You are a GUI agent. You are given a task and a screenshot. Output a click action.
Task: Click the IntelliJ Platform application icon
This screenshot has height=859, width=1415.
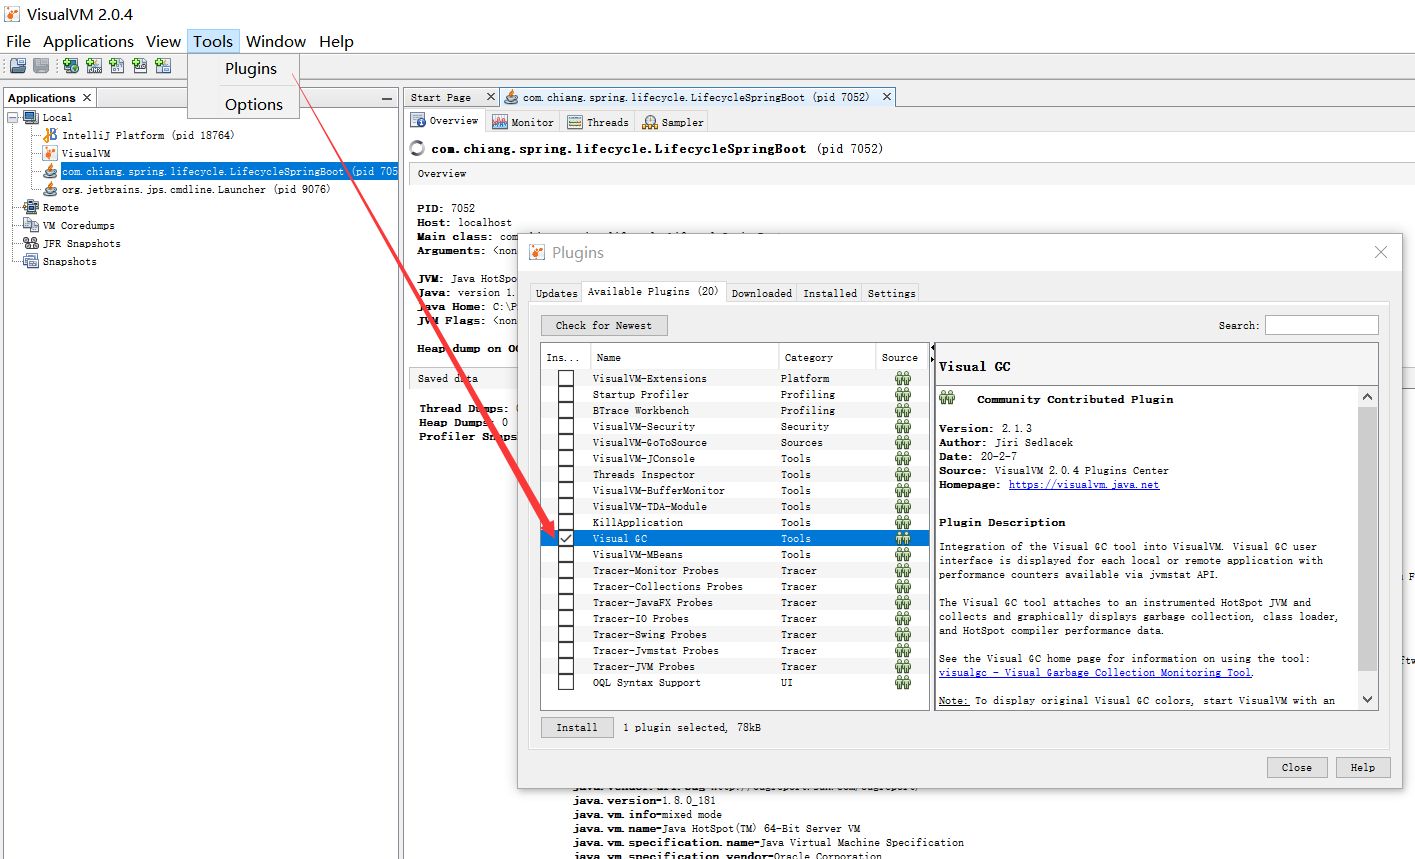tap(50, 135)
